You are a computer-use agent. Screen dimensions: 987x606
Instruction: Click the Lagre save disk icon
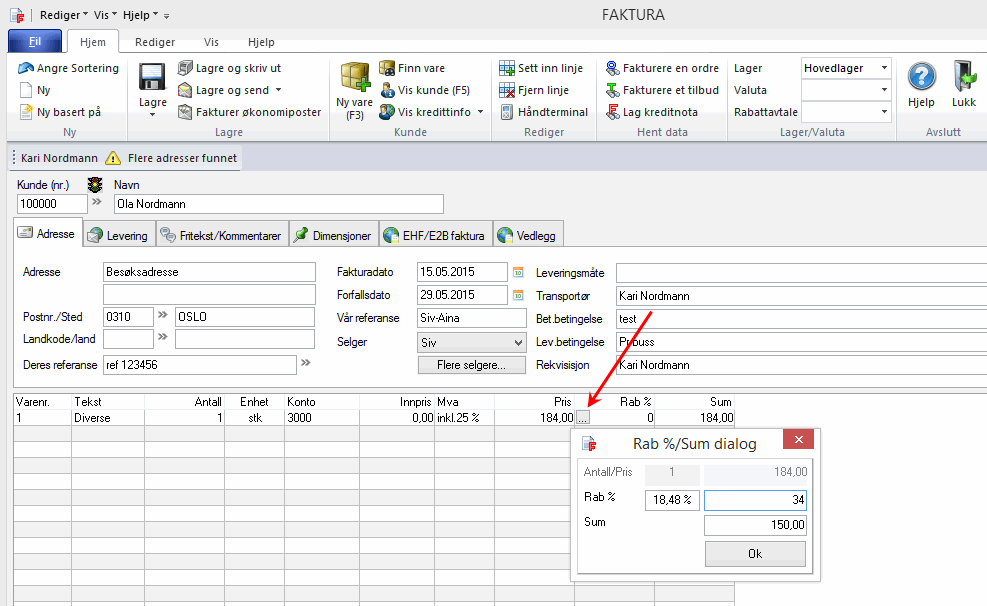pos(152,79)
